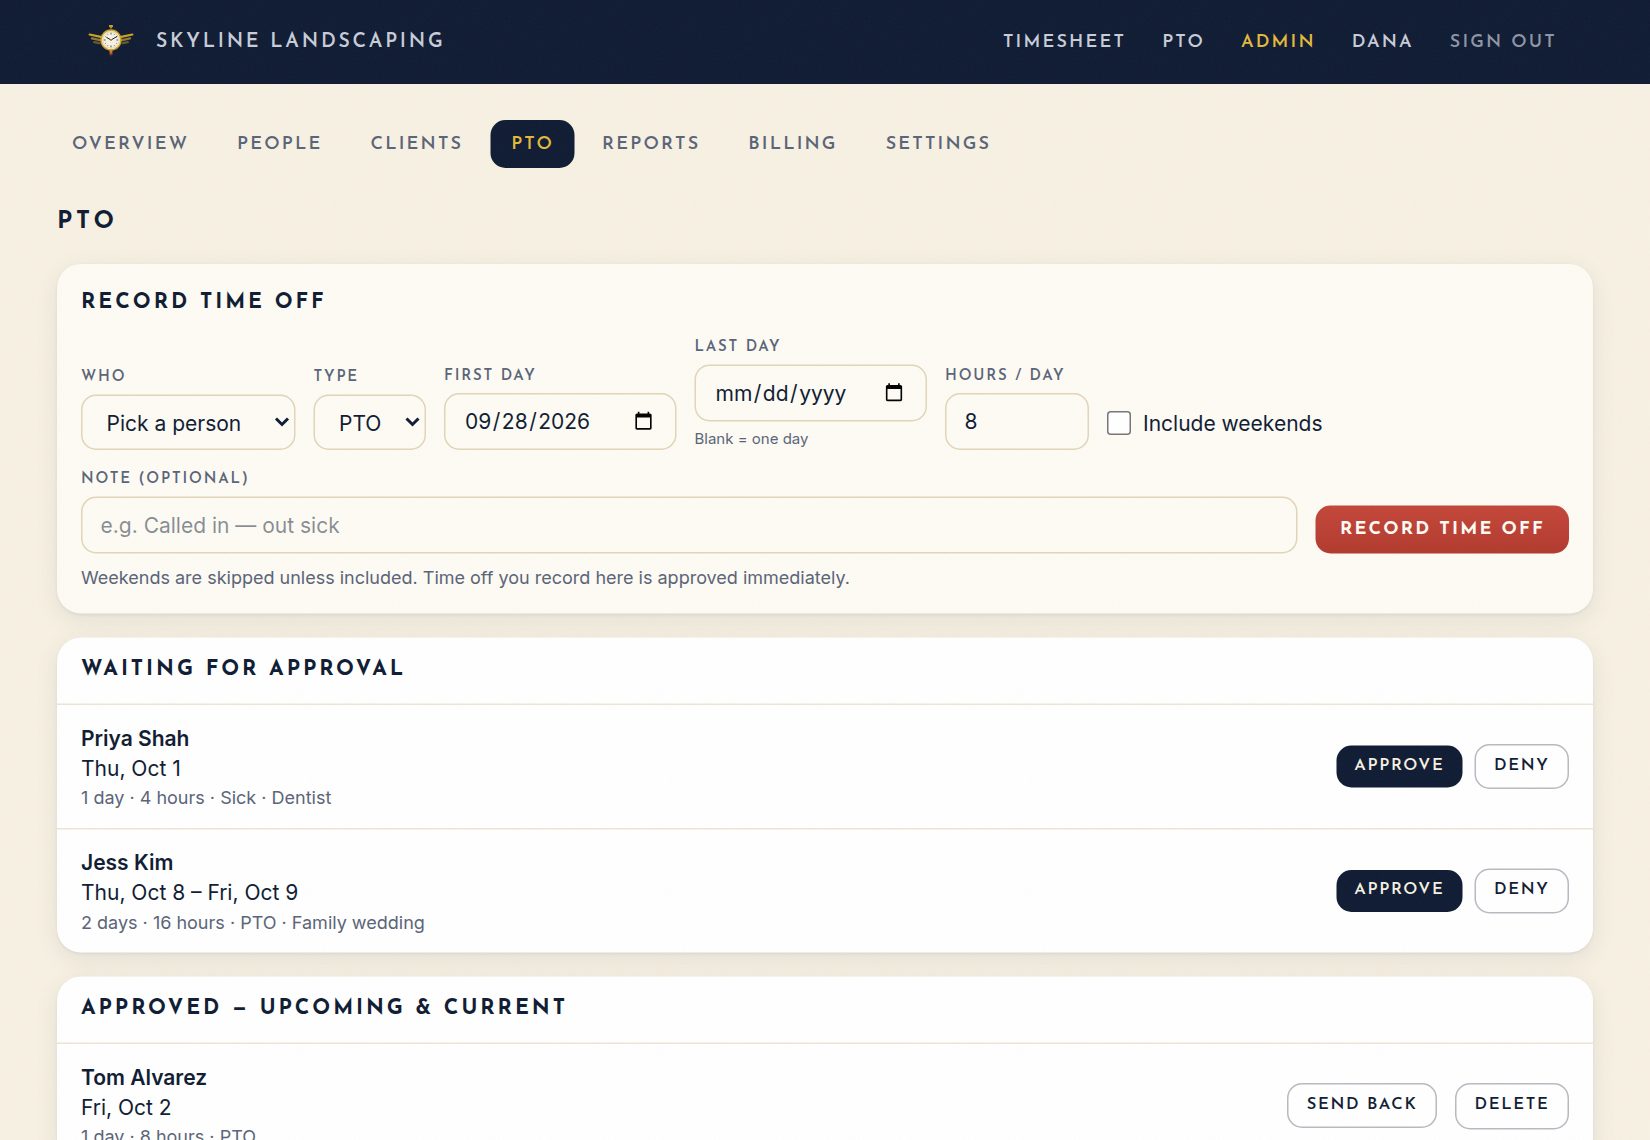Focus the First Day date field
1650x1140 pixels.
click(560, 421)
